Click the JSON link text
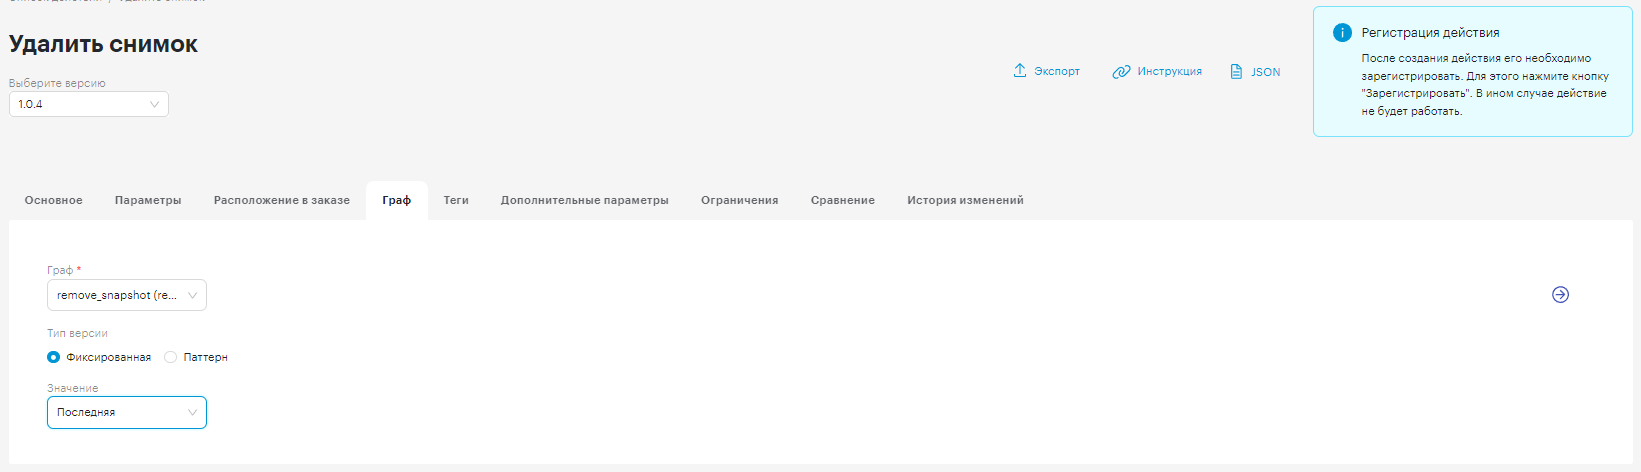The height and width of the screenshot is (472, 1641). click(1266, 72)
